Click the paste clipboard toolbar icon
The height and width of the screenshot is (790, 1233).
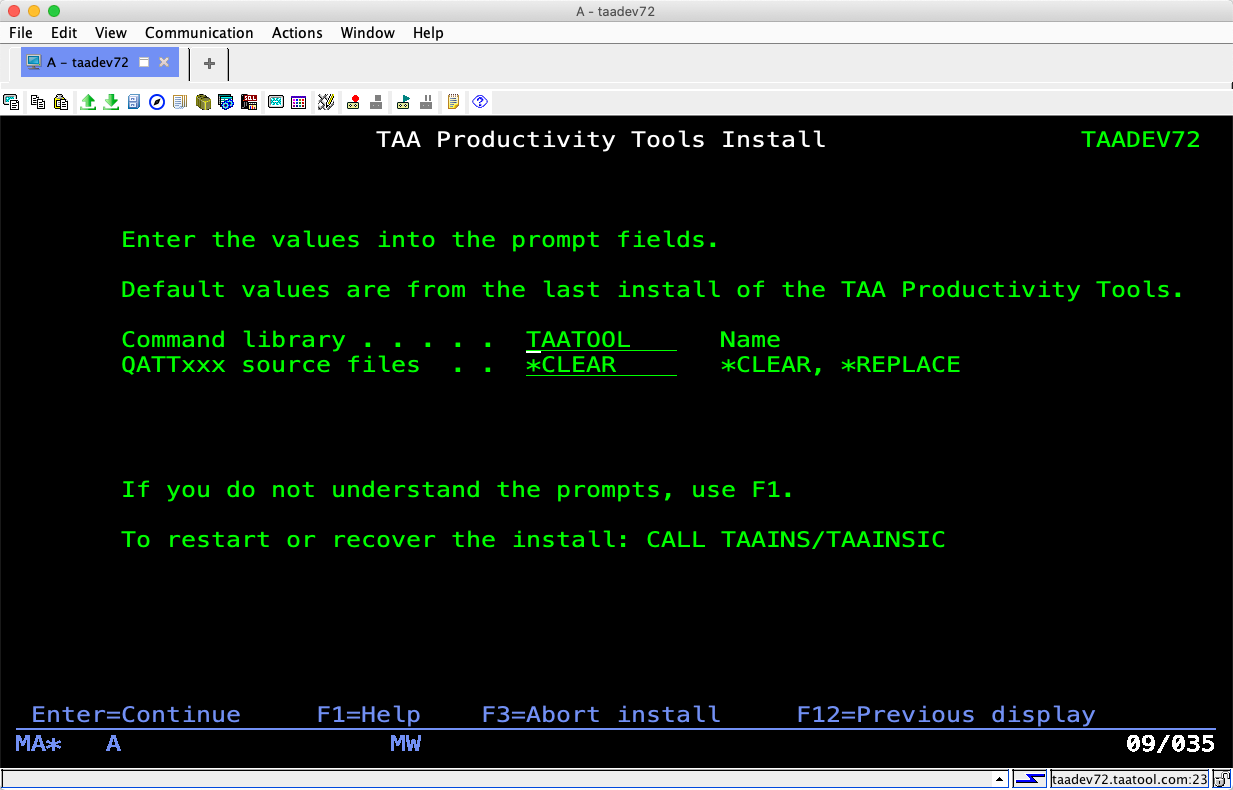coord(61,102)
